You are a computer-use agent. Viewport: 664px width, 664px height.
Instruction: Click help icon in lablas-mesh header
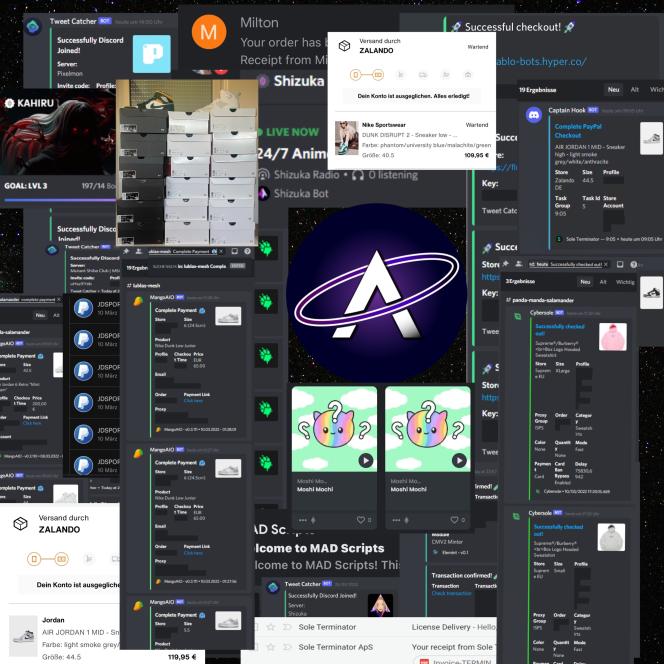(x=247, y=252)
